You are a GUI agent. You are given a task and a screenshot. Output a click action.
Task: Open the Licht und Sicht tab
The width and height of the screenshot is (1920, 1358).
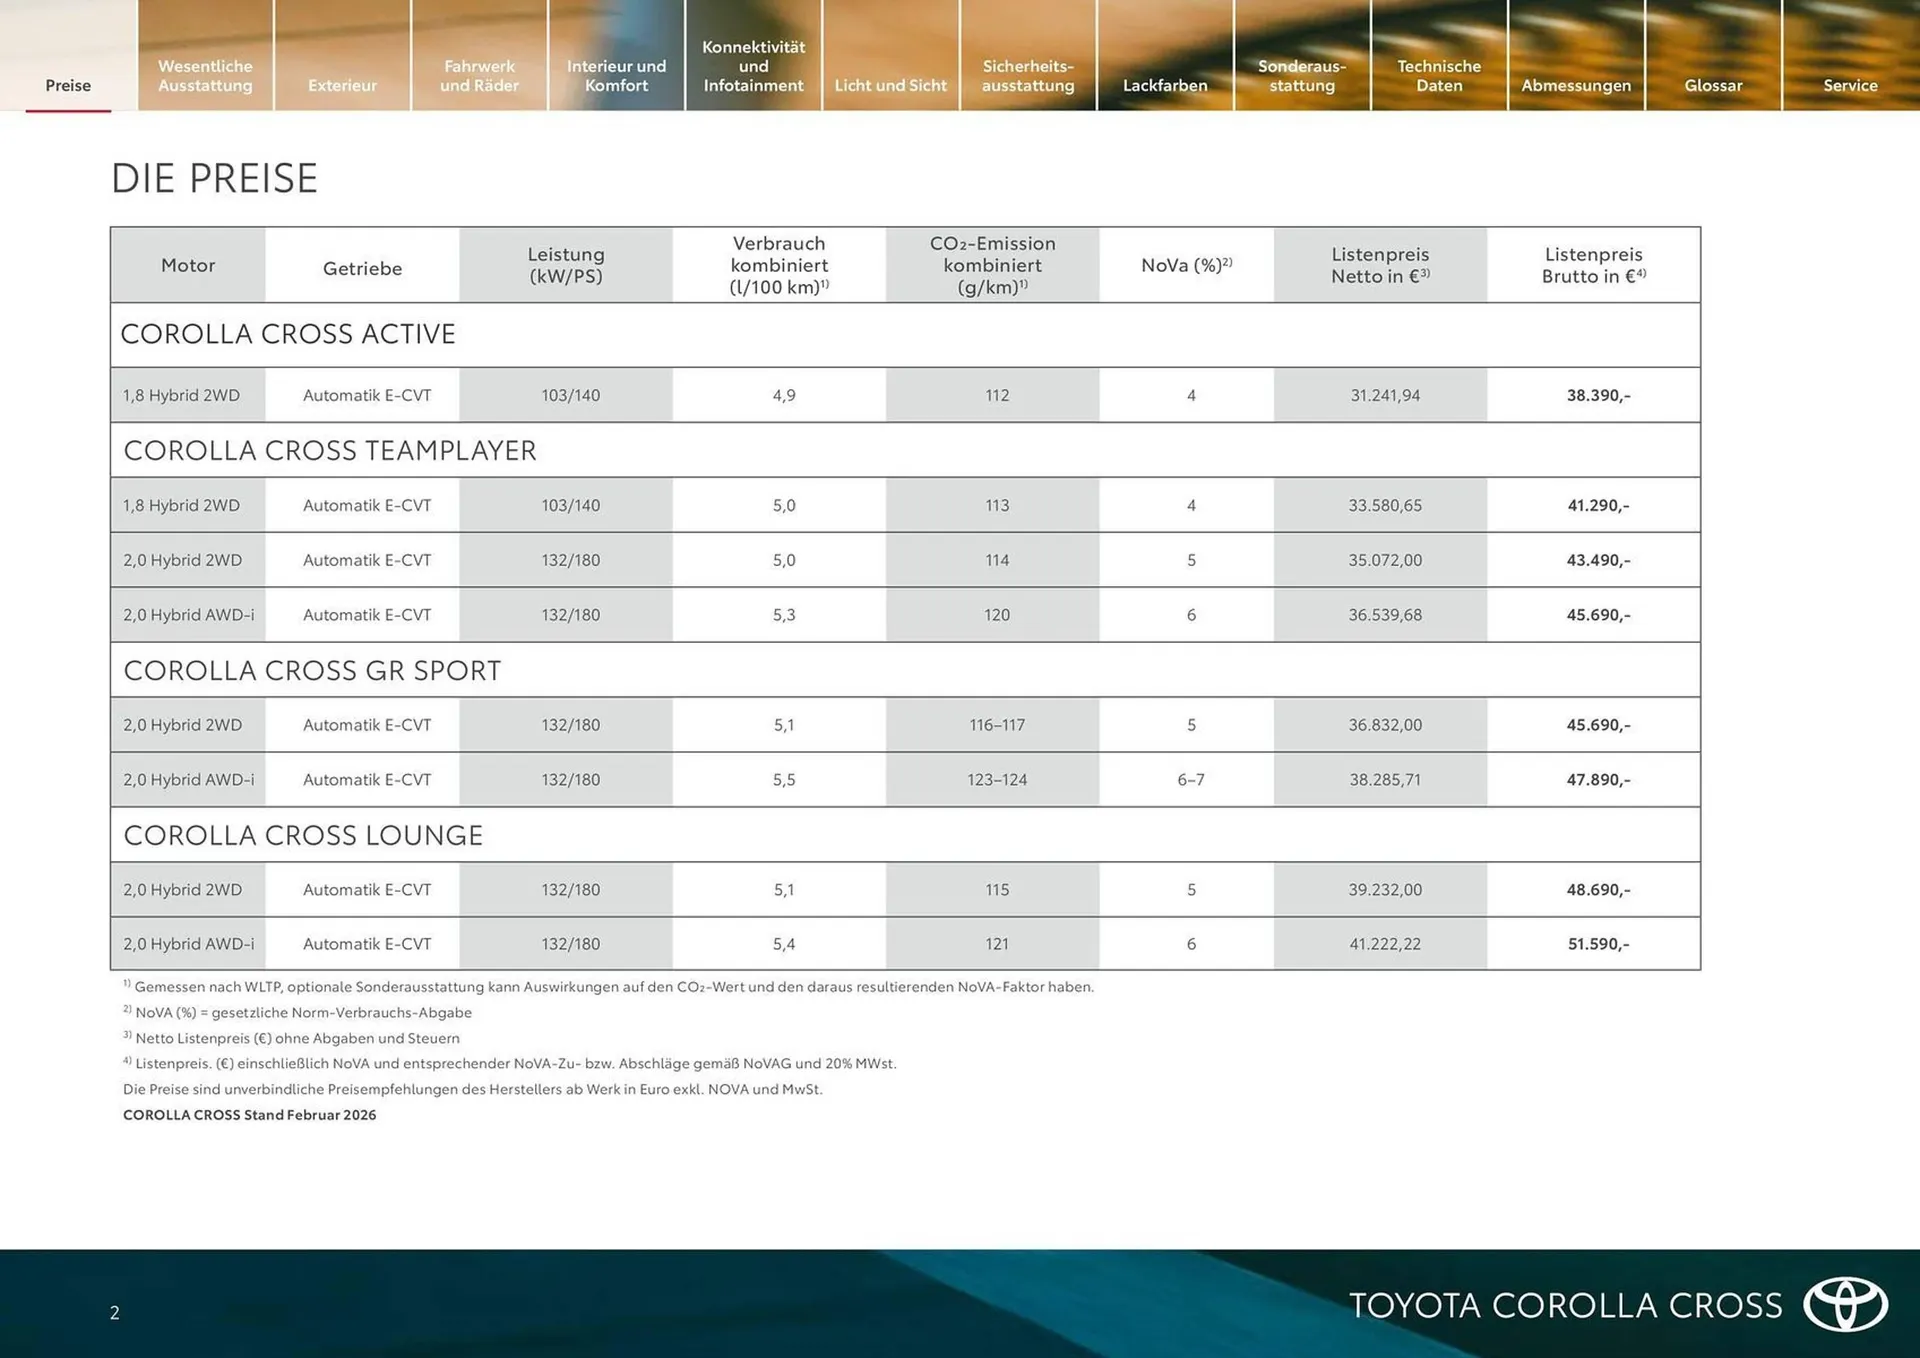tap(890, 85)
